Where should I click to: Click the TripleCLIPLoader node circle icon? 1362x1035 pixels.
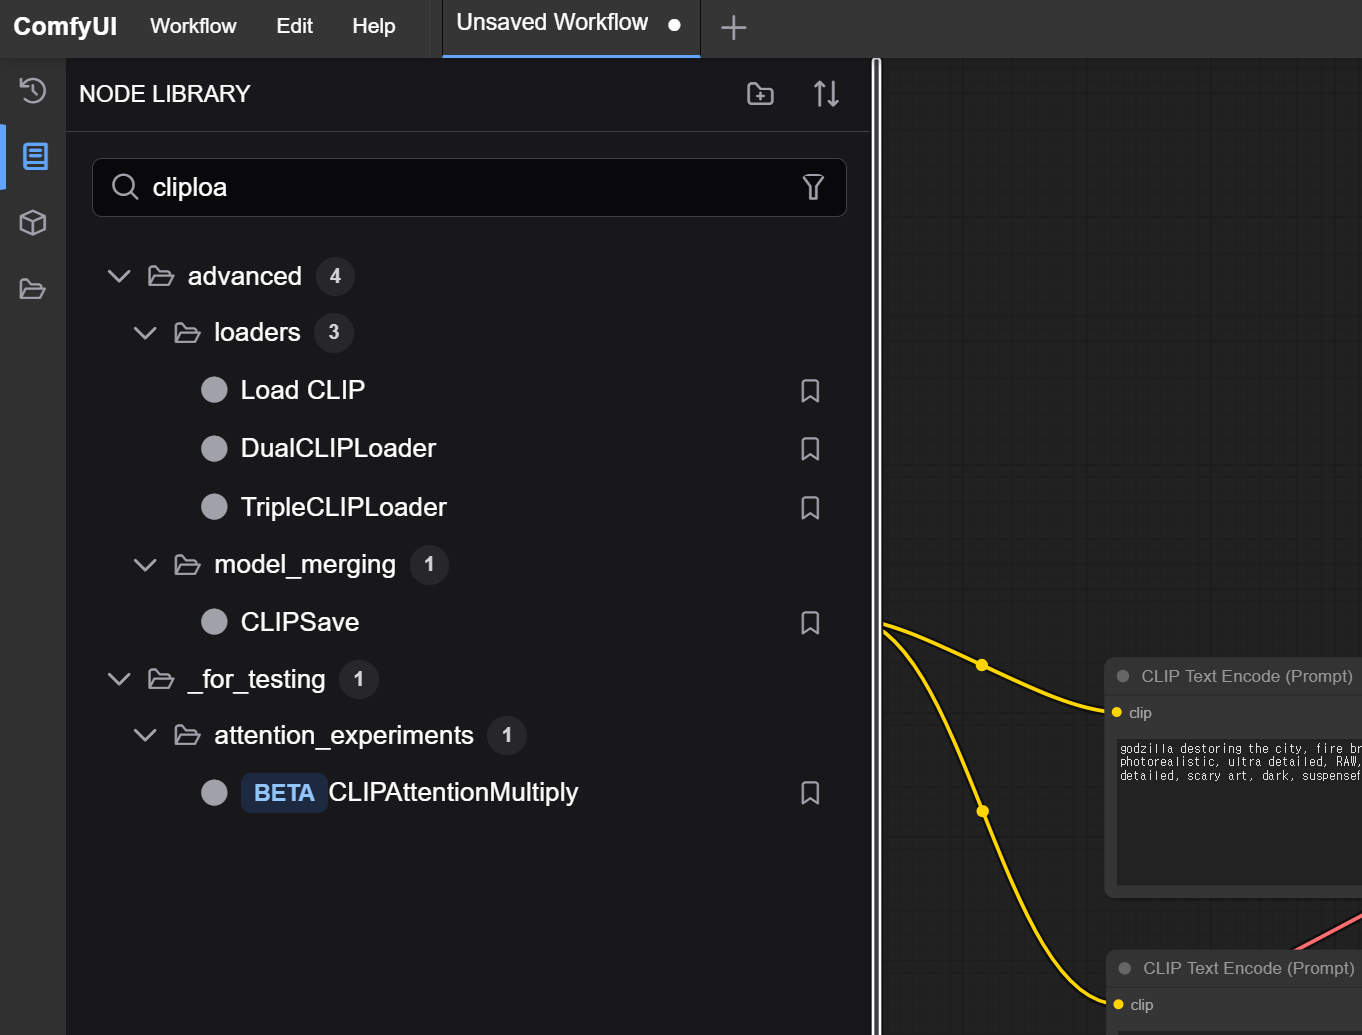(214, 507)
